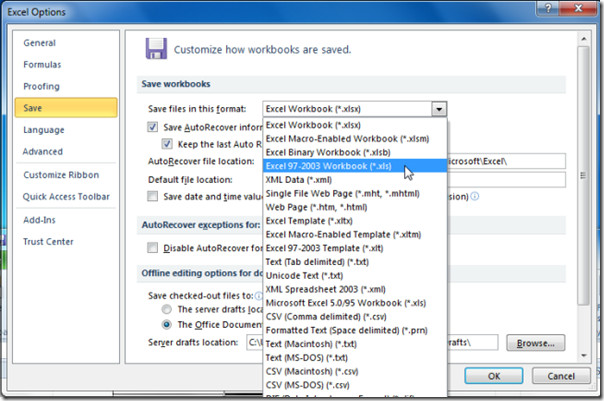This screenshot has height=401, width=604.
Task: Pick Formatted Text (Space delimited) (*.prn)
Action: [x=355, y=330]
